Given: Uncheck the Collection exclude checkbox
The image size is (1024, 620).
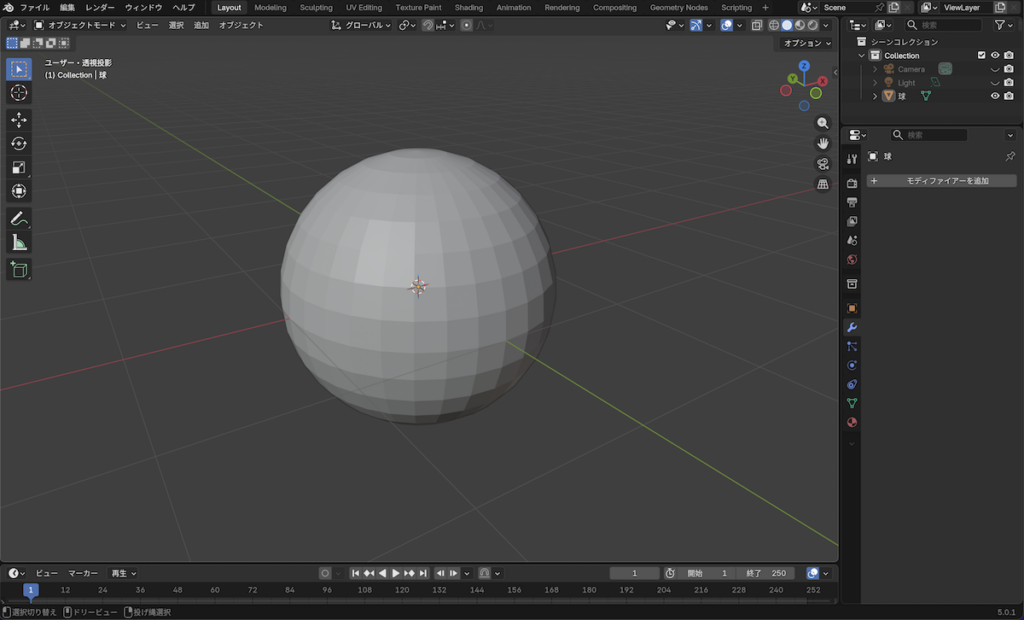Looking at the screenshot, I should pos(981,56).
